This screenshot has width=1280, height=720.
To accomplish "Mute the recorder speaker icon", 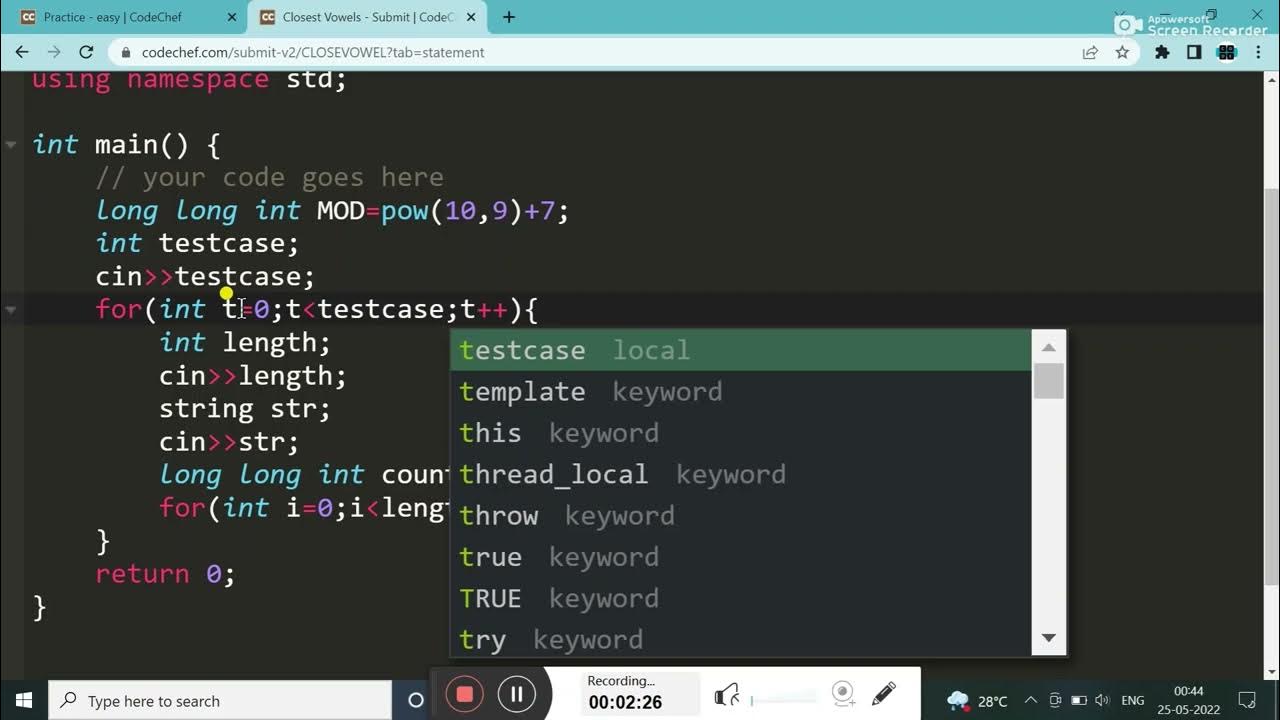I will (x=727, y=694).
